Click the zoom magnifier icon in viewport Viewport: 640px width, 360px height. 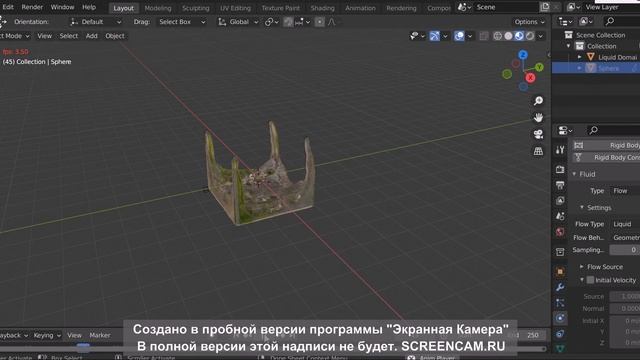click(538, 101)
